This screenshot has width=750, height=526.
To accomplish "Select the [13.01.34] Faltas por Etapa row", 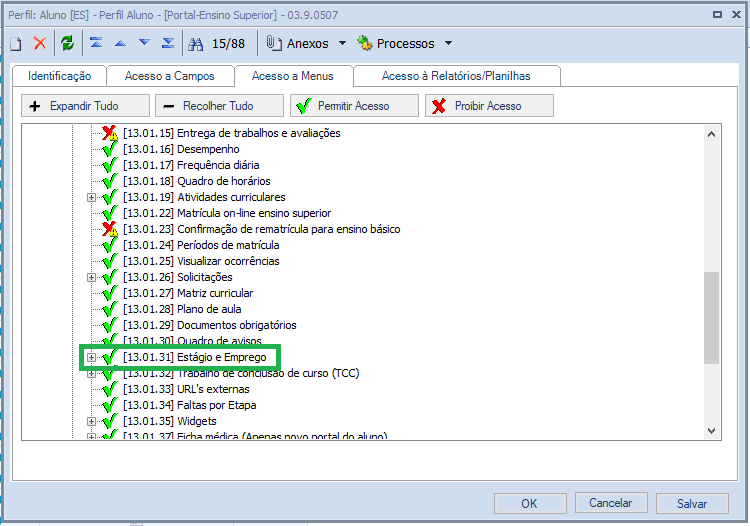I will click(x=190, y=405).
